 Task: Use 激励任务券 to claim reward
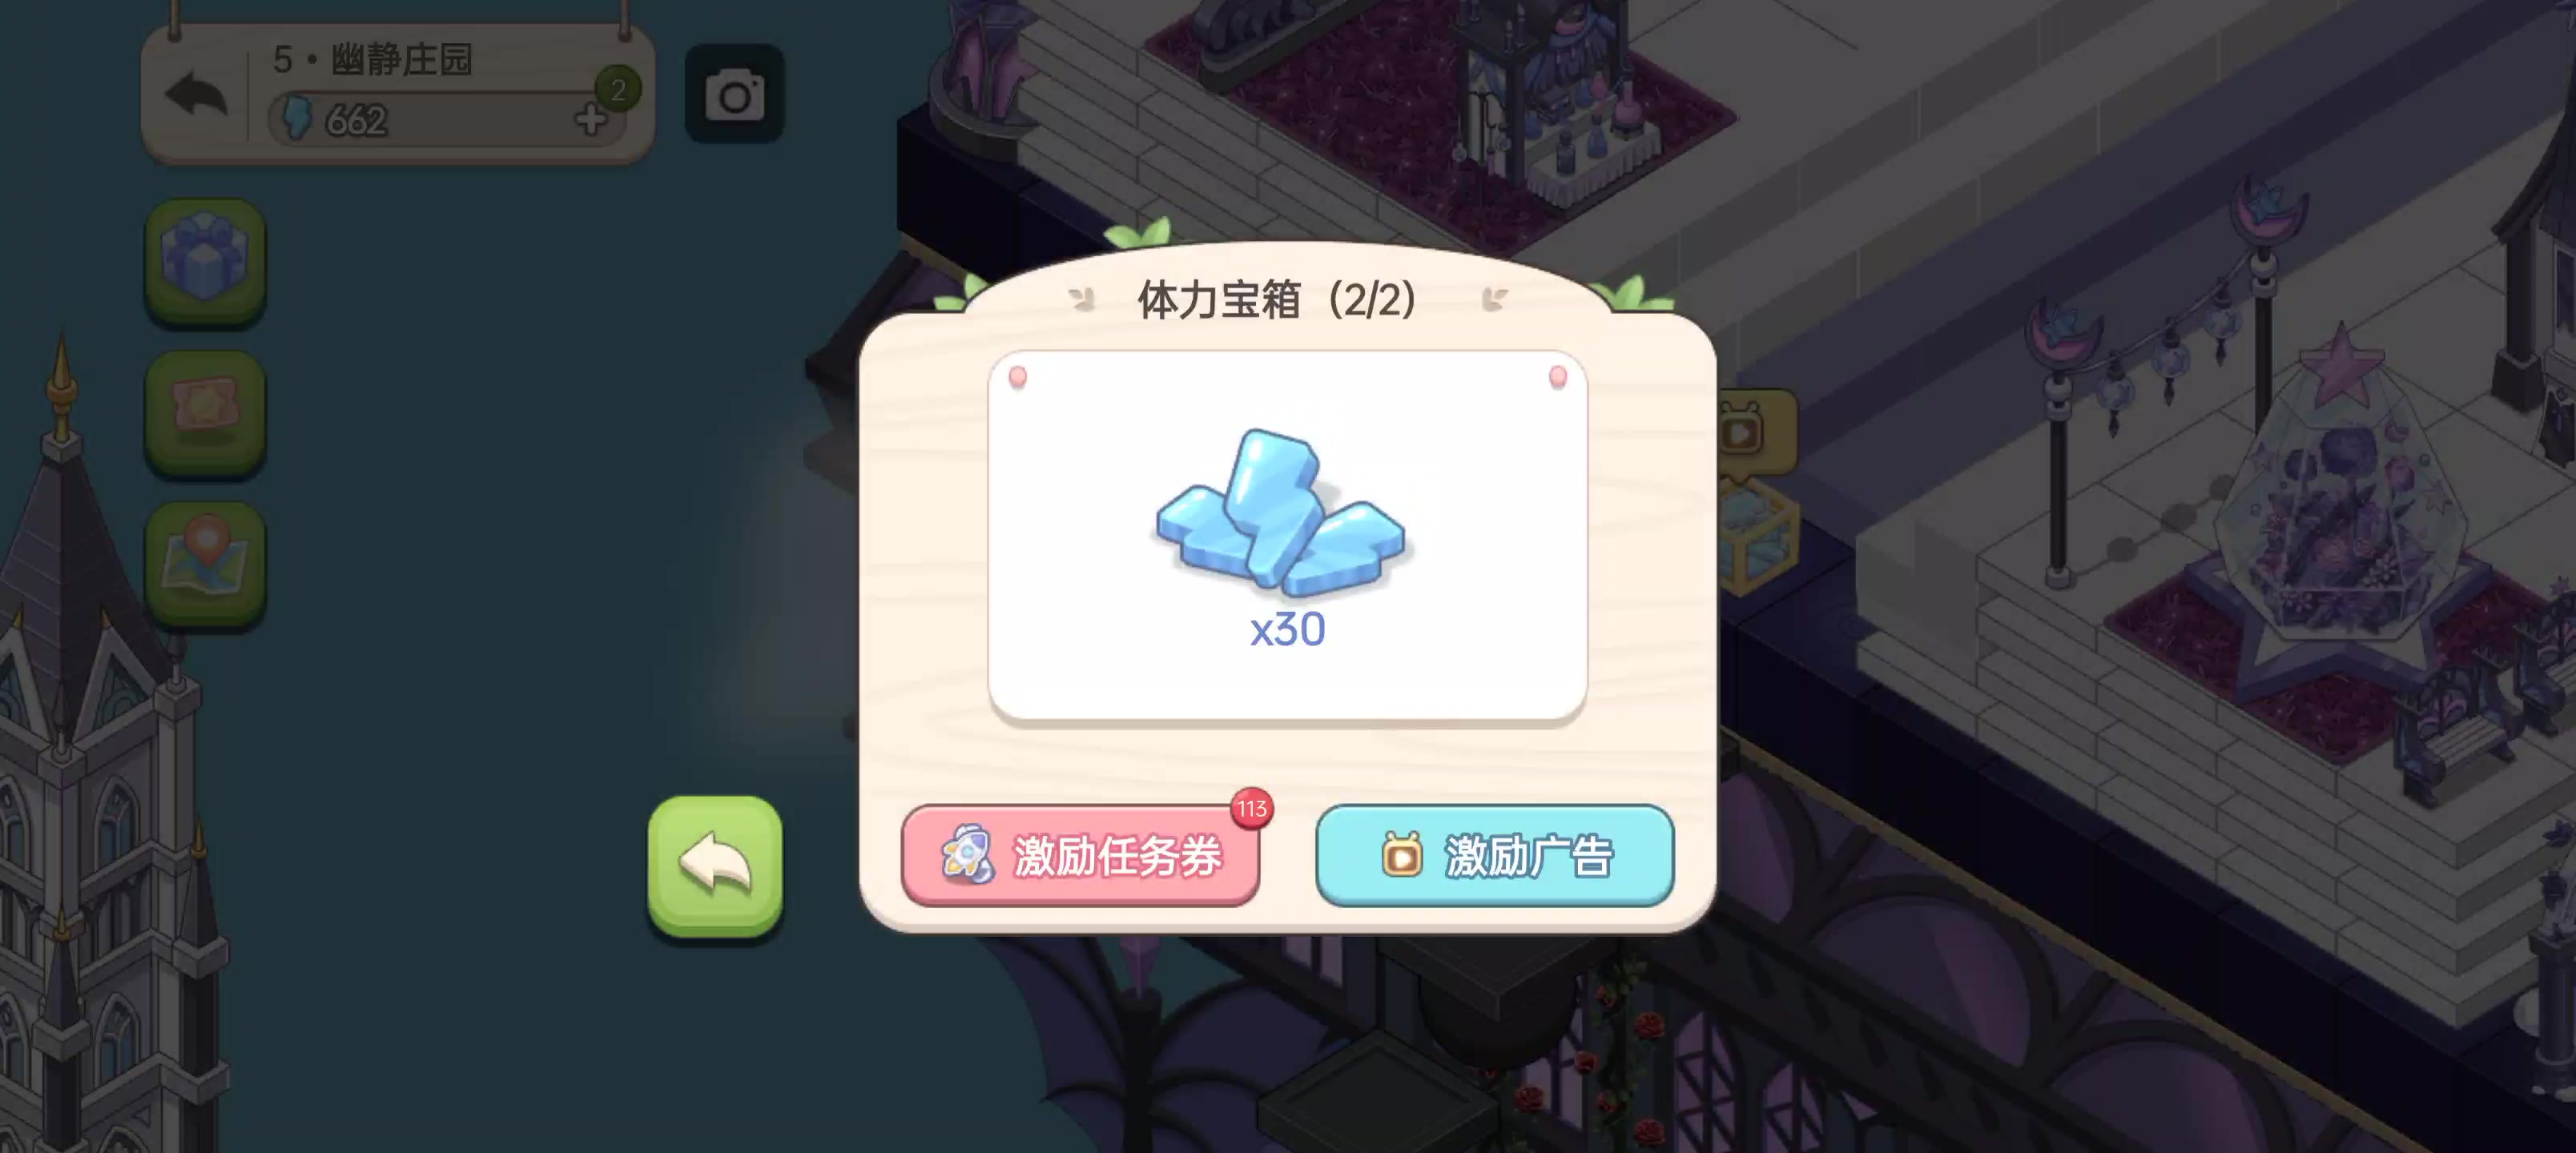1081,856
